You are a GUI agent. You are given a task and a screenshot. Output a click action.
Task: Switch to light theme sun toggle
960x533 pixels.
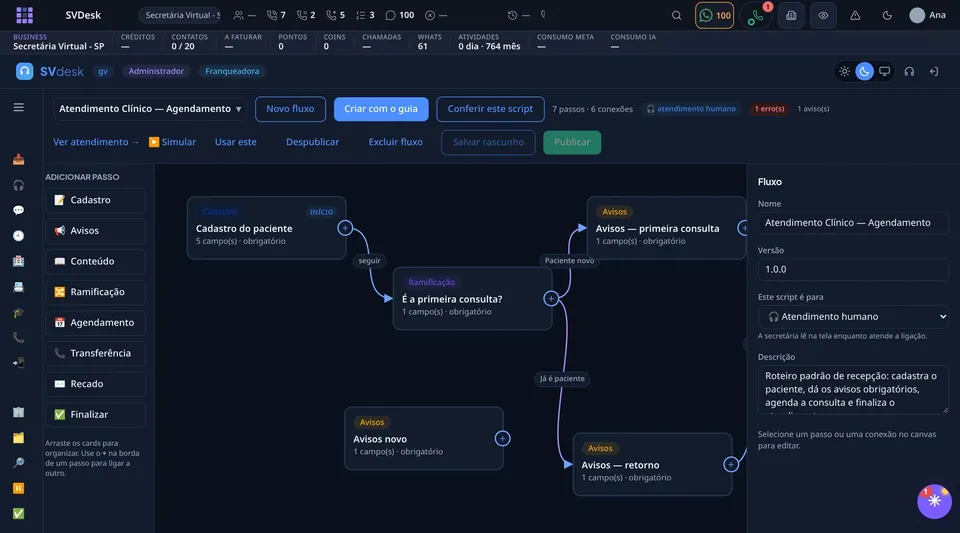click(x=844, y=72)
